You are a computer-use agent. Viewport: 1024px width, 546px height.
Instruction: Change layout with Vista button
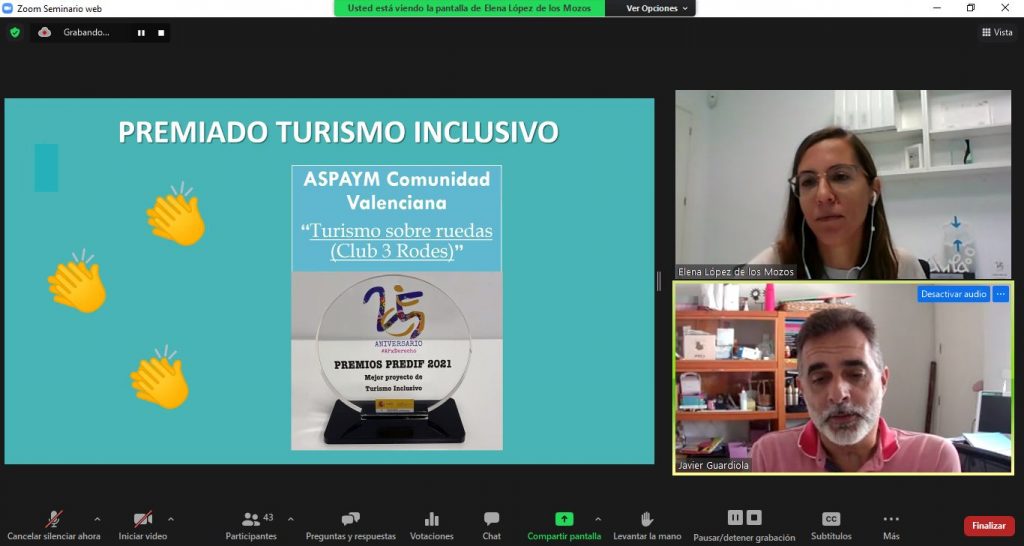point(997,32)
